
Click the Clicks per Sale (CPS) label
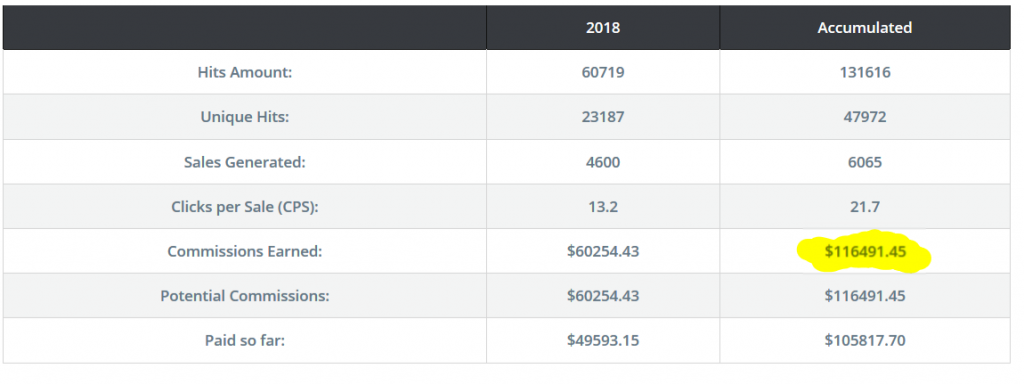[x=245, y=207]
